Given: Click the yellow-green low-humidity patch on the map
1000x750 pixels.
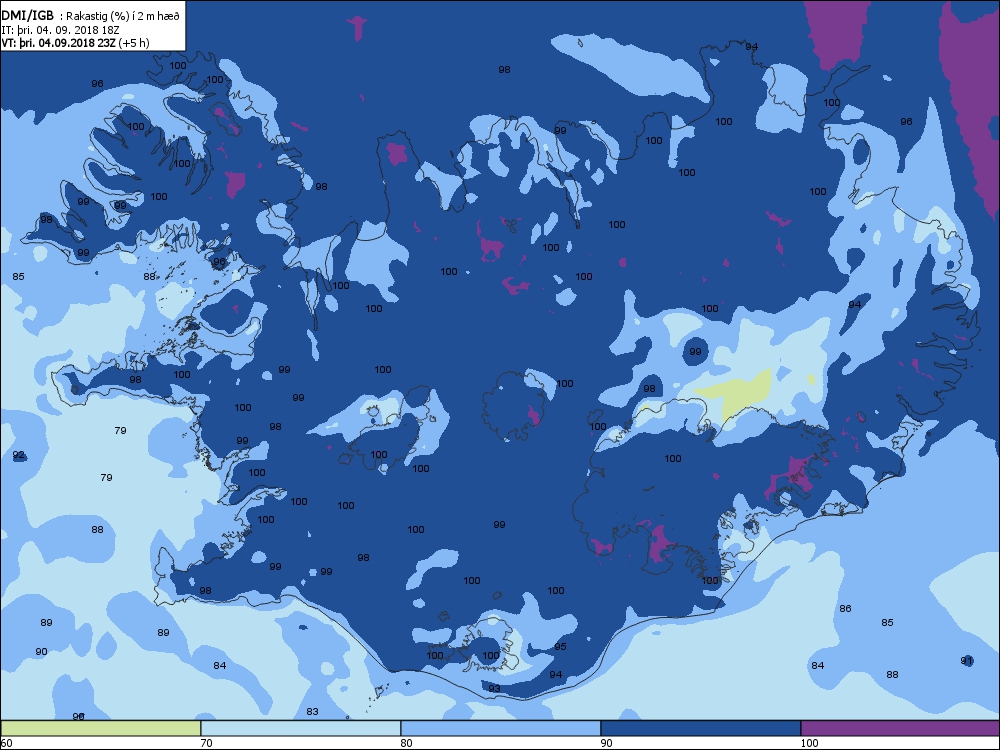Looking at the screenshot, I should pos(740,391).
